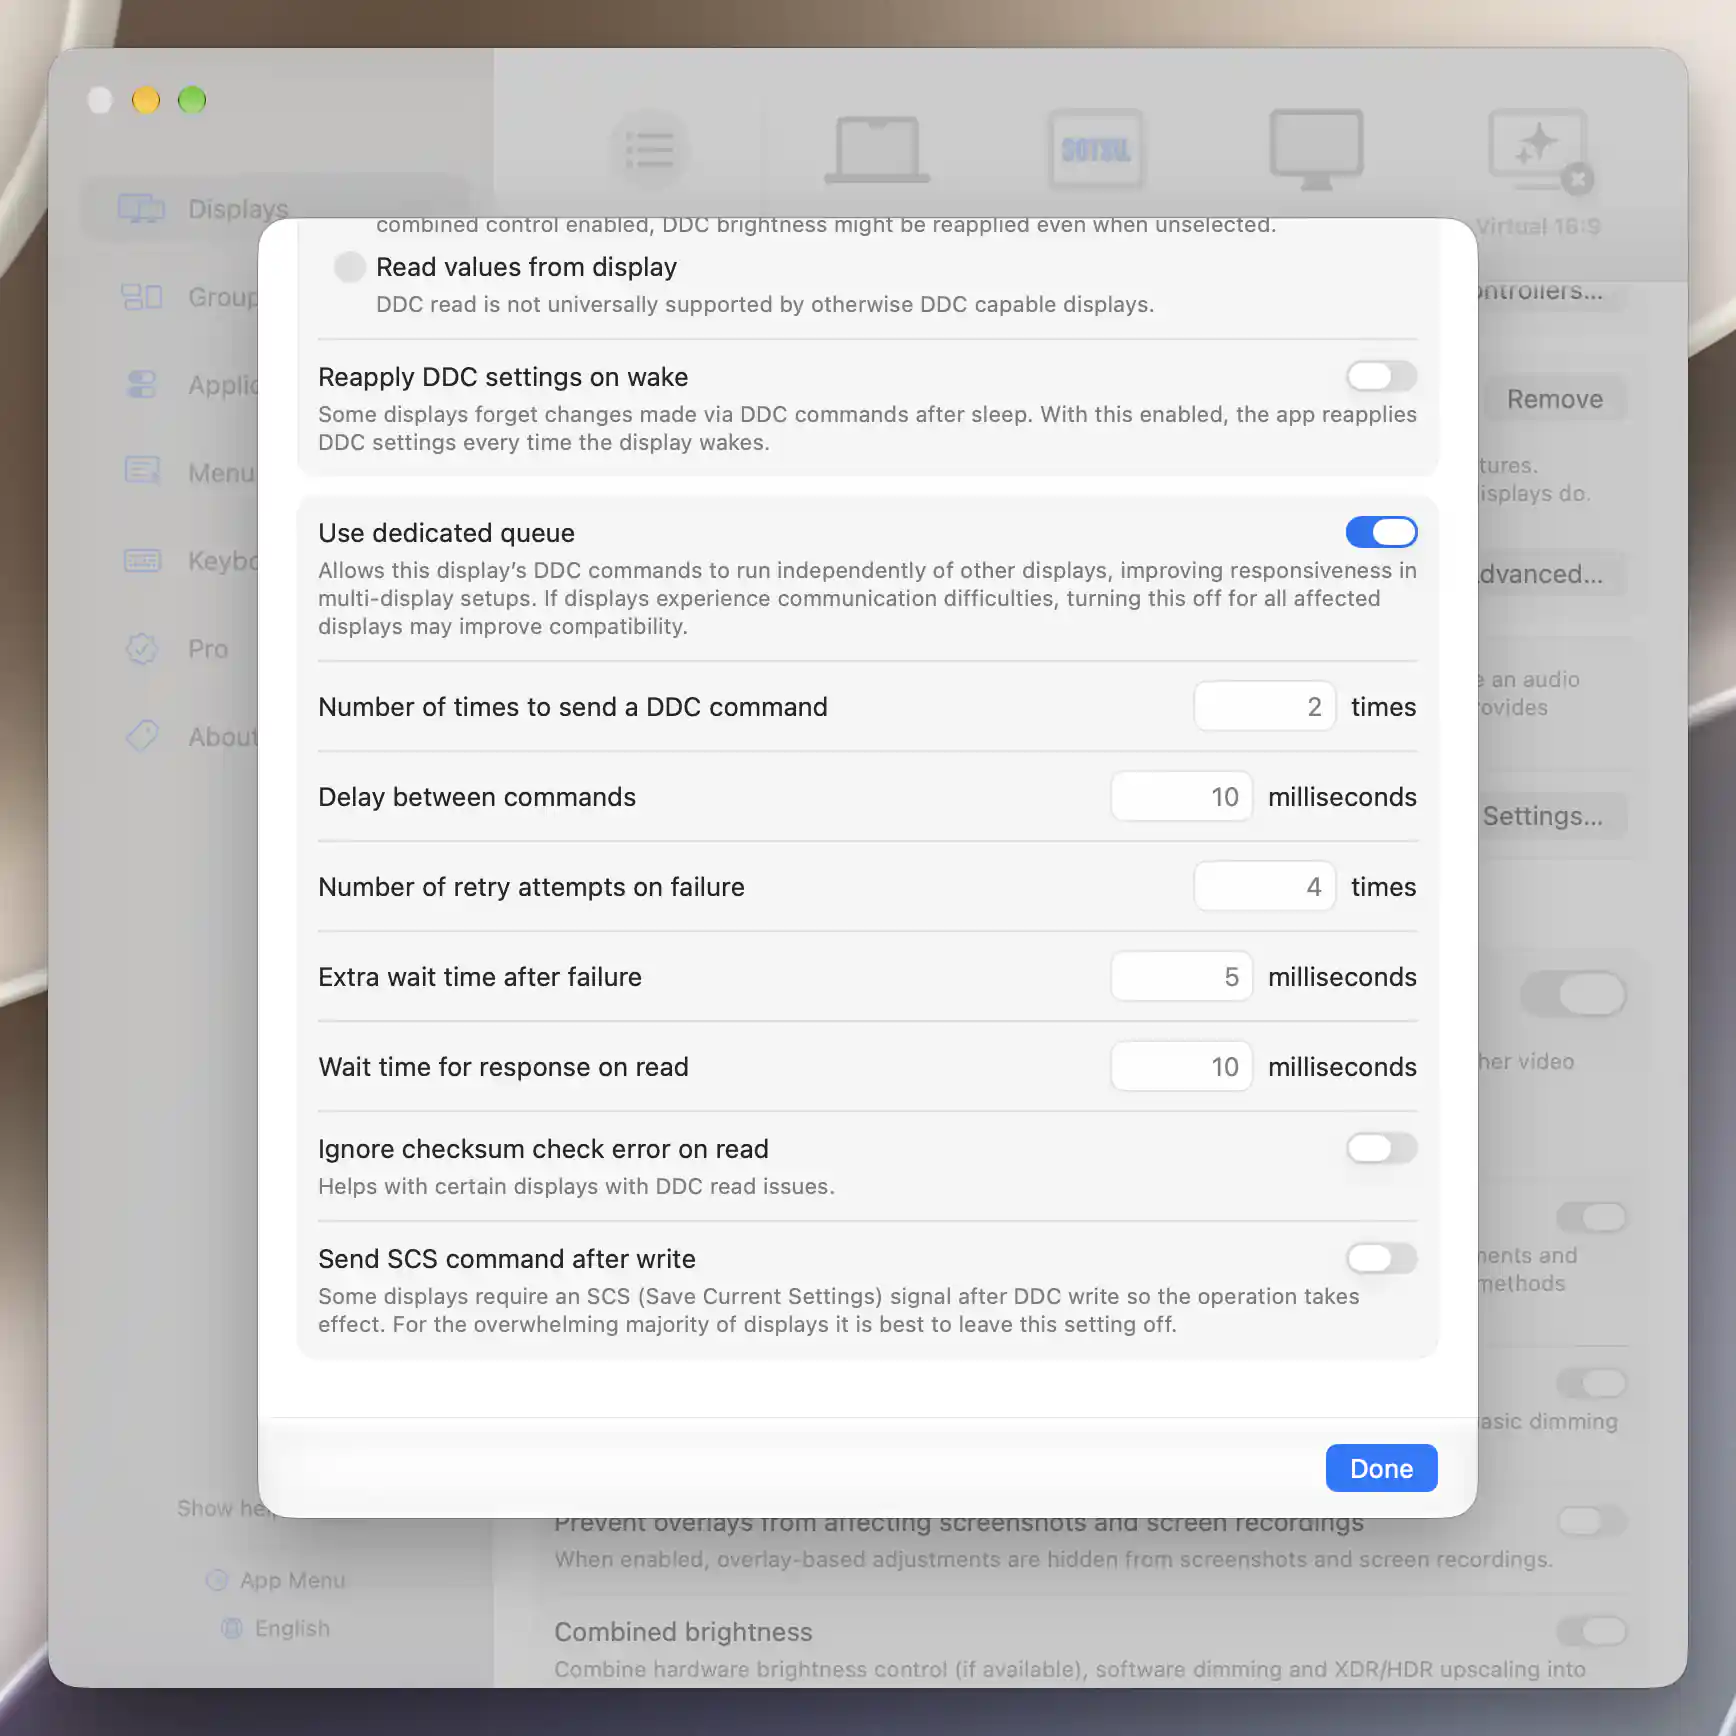Enable Reapply DDC settings on wake
This screenshot has width=1736, height=1736.
(x=1381, y=377)
